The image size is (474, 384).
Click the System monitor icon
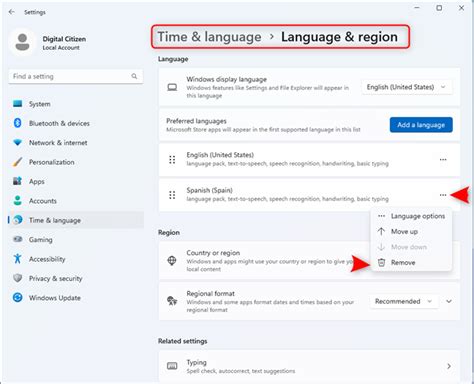pyautogui.click(x=18, y=104)
